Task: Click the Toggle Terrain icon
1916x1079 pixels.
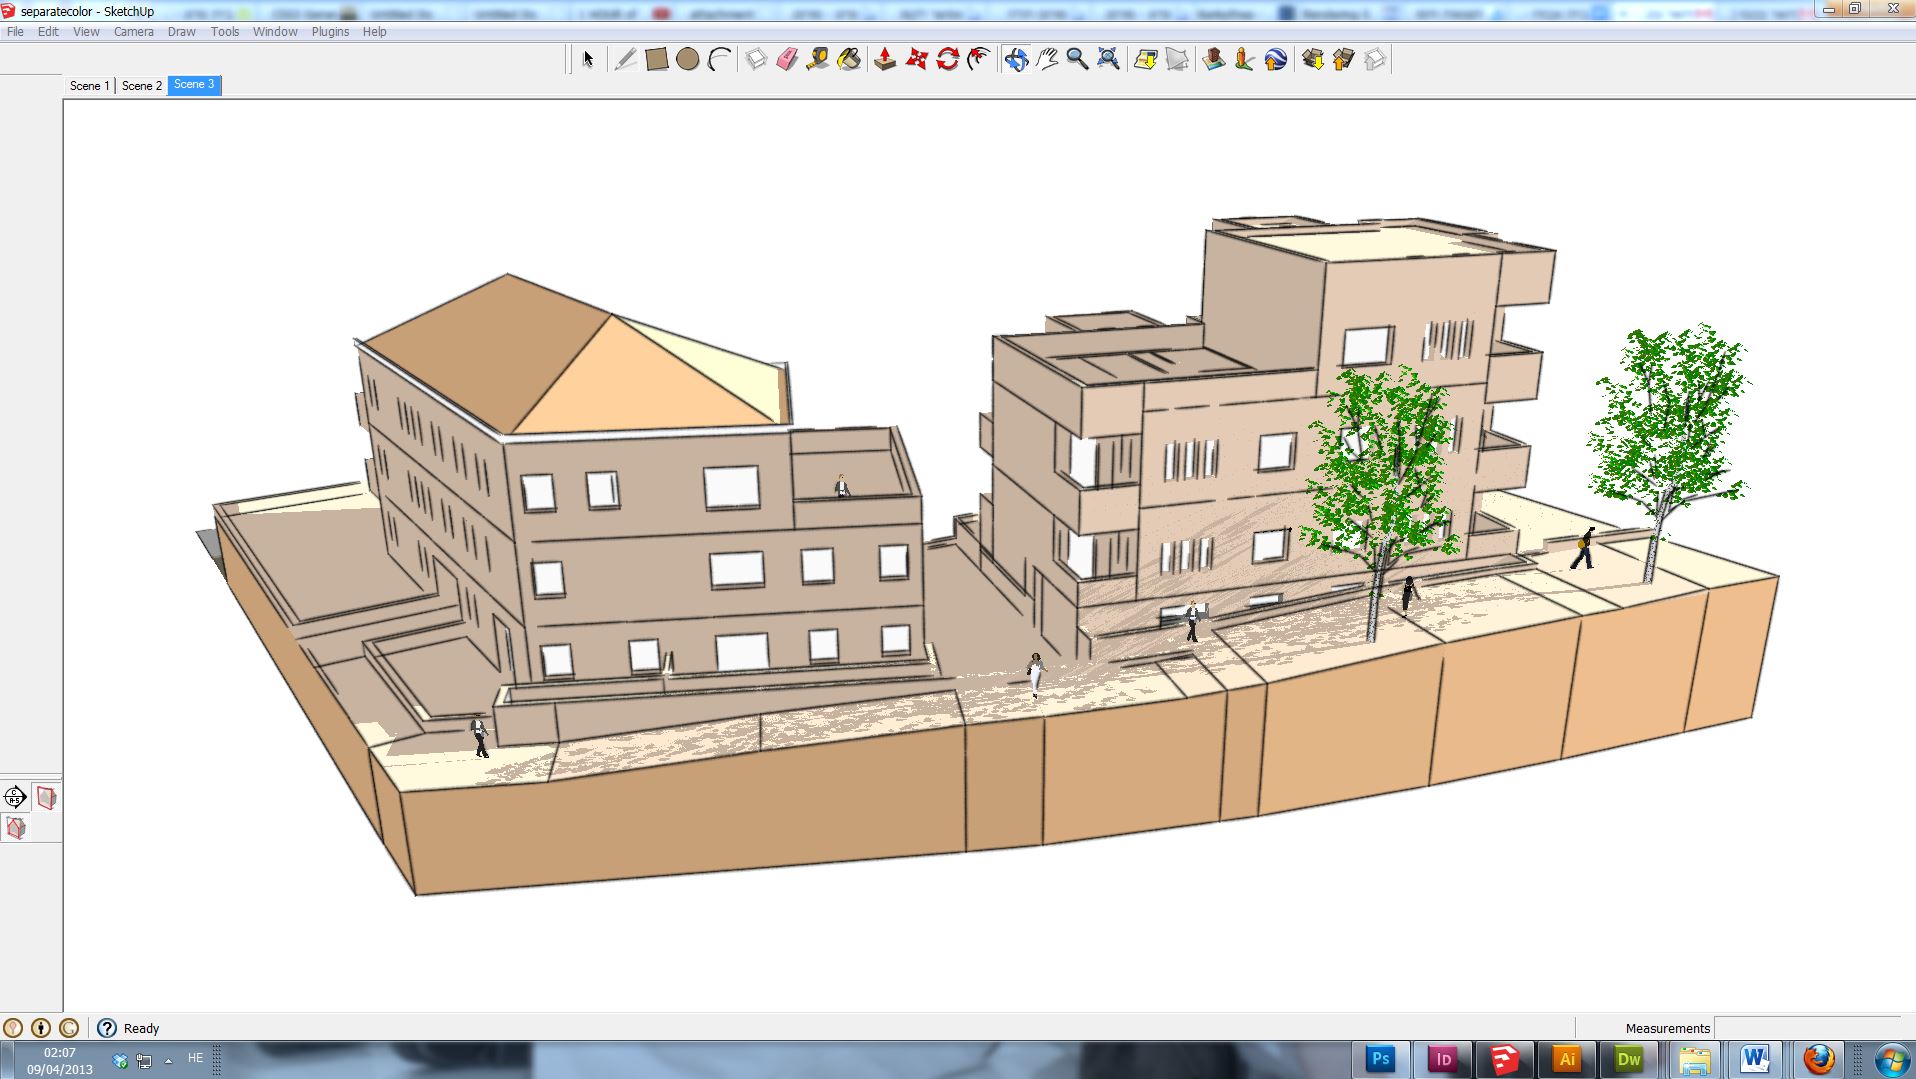Action: [x=1177, y=59]
